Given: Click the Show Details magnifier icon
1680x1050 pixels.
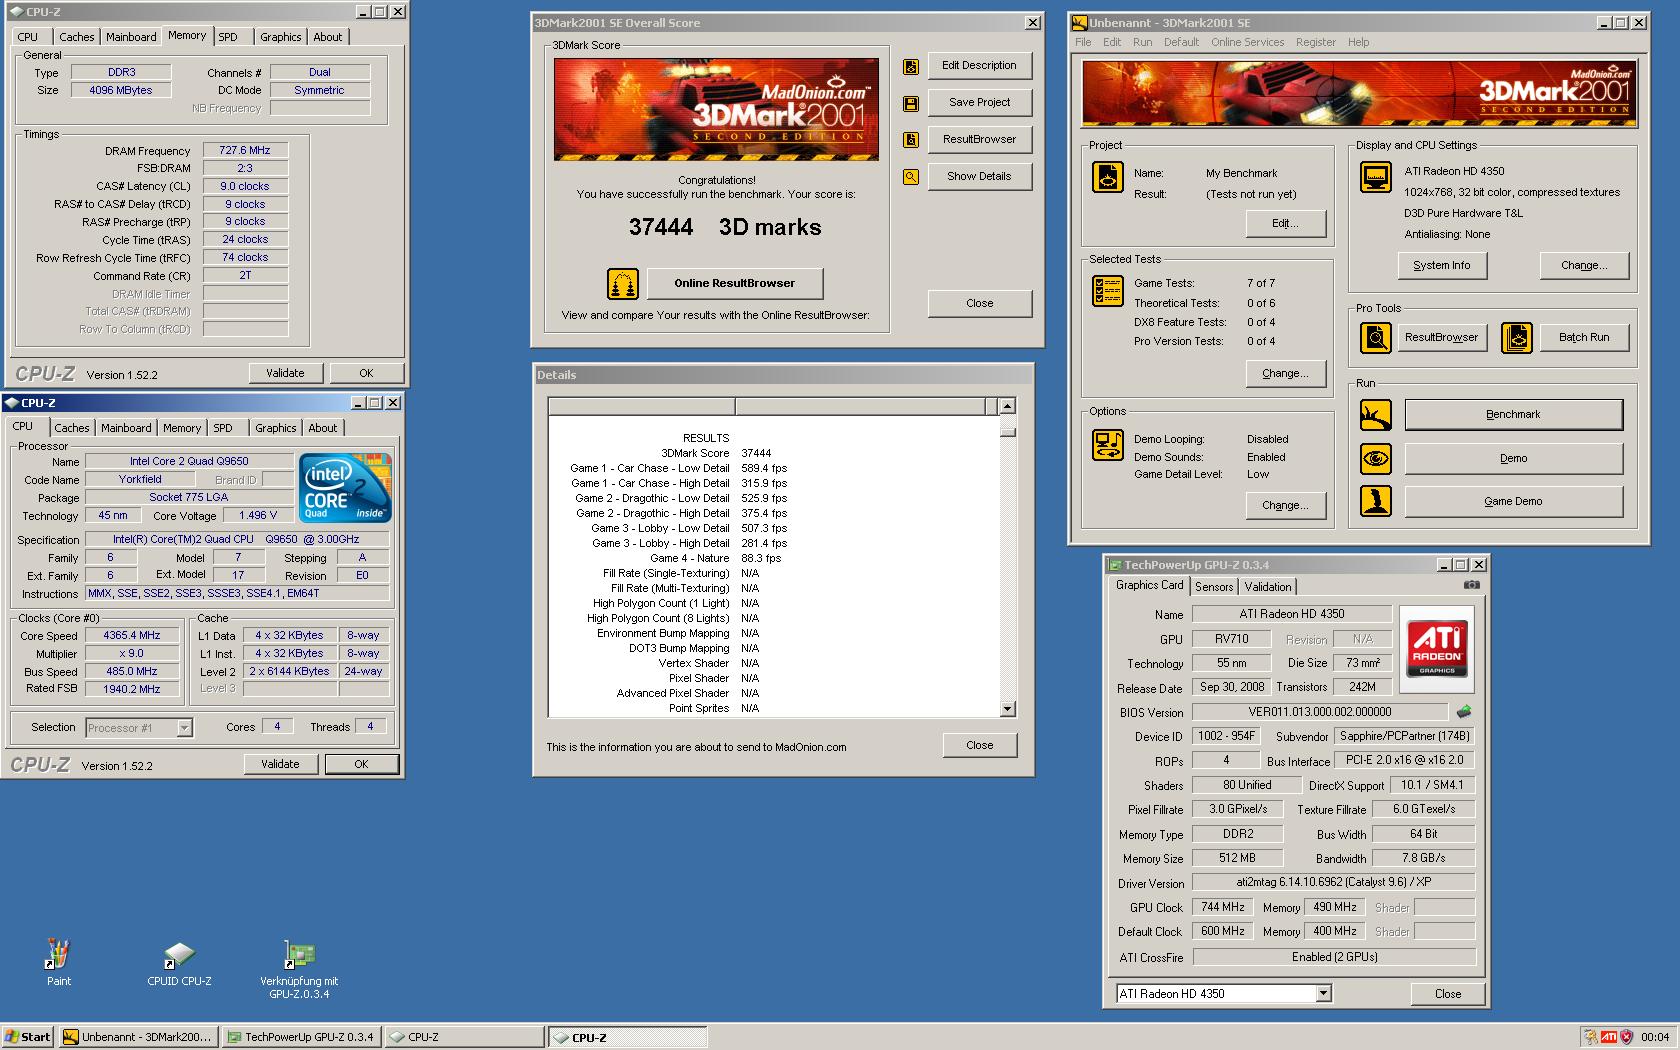Looking at the screenshot, I should coord(911,177).
